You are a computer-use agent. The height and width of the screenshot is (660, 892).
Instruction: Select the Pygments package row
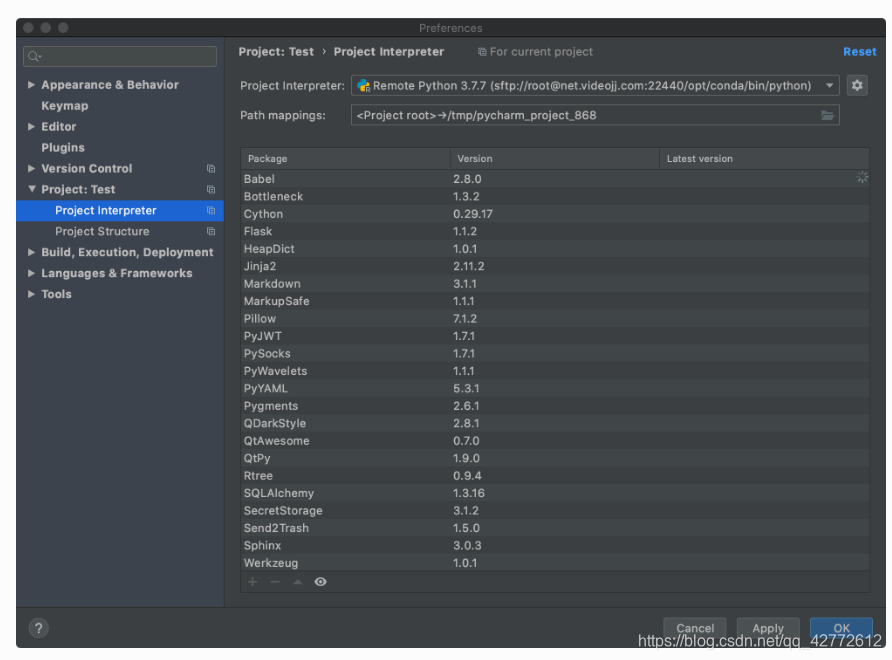555,406
